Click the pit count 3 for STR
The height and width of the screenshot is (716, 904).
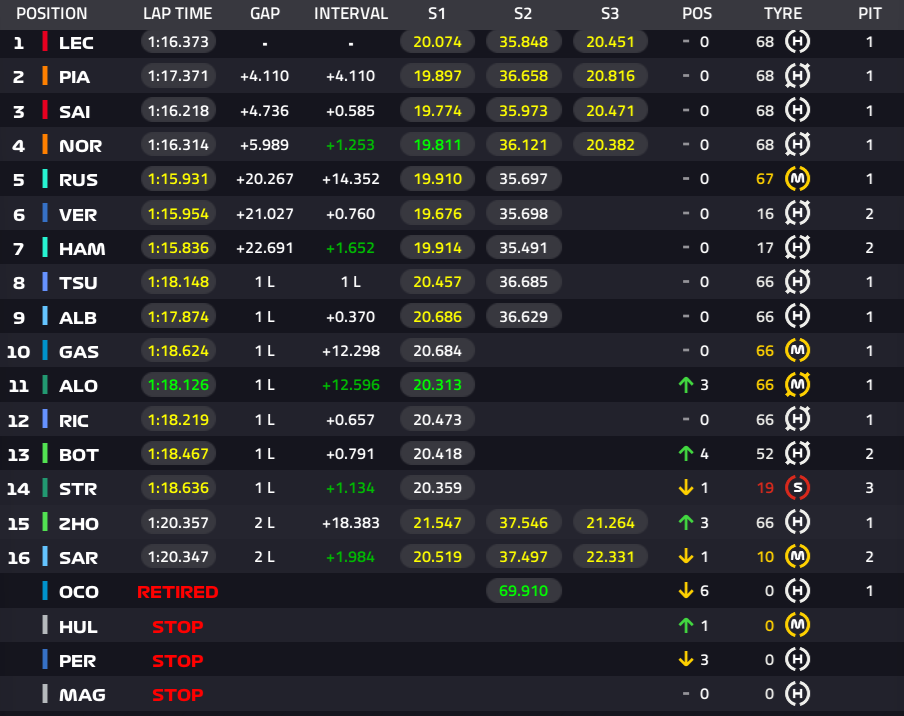tap(869, 488)
